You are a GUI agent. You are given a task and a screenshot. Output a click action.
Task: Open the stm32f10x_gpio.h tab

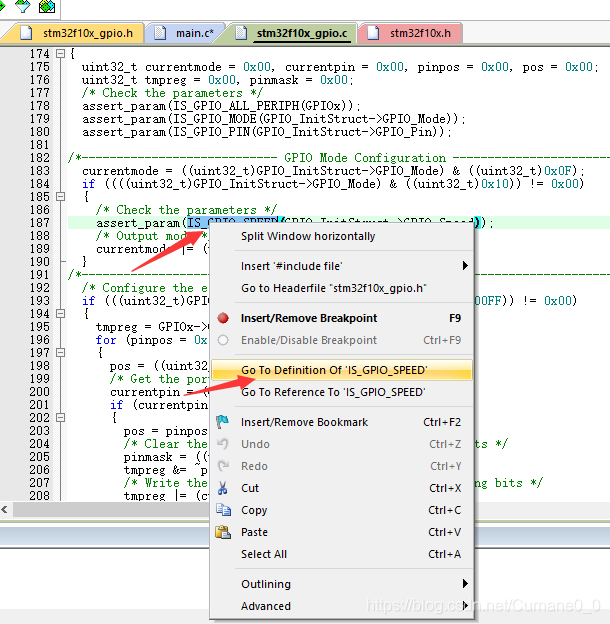(x=78, y=33)
